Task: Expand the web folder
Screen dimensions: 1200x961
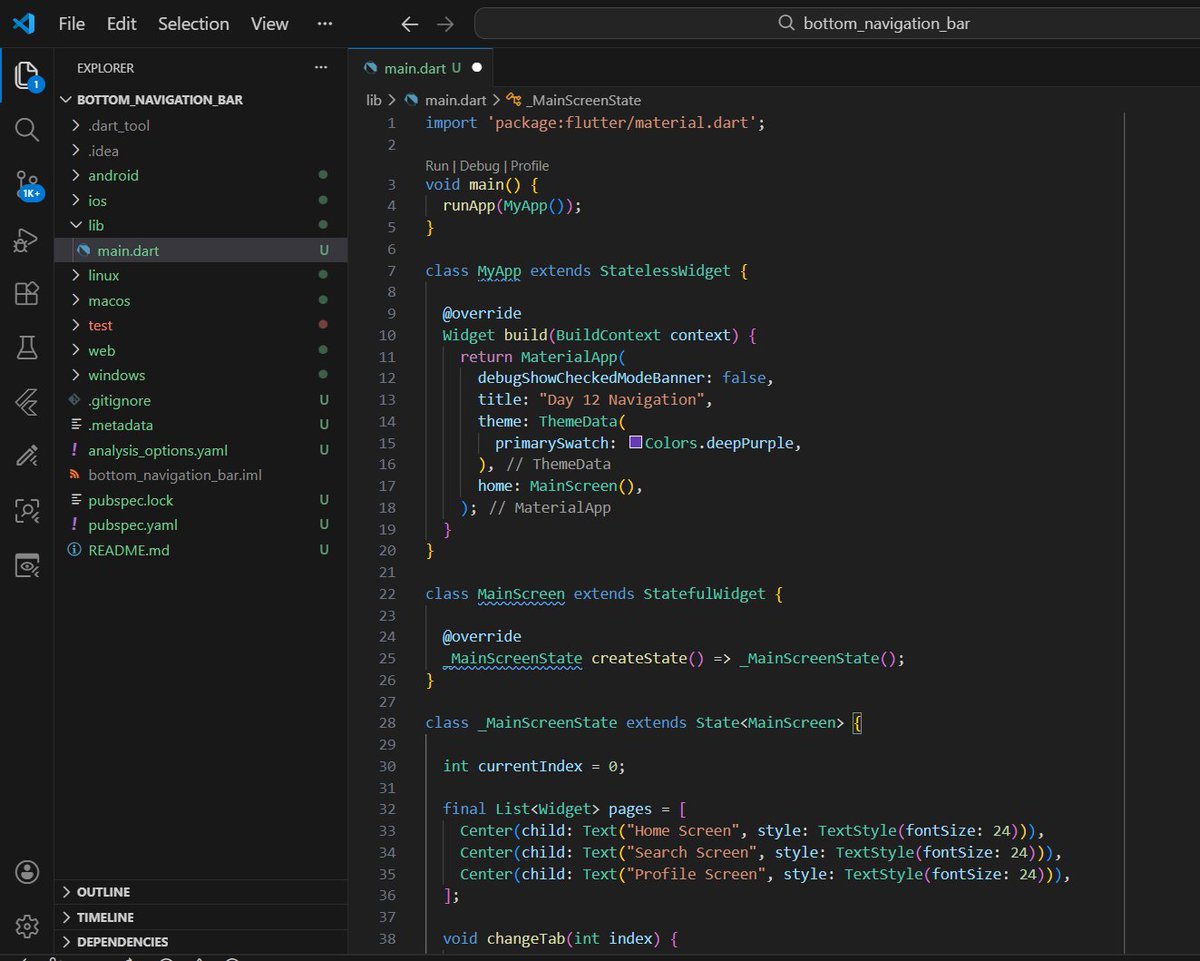Action: pyautogui.click(x=102, y=351)
